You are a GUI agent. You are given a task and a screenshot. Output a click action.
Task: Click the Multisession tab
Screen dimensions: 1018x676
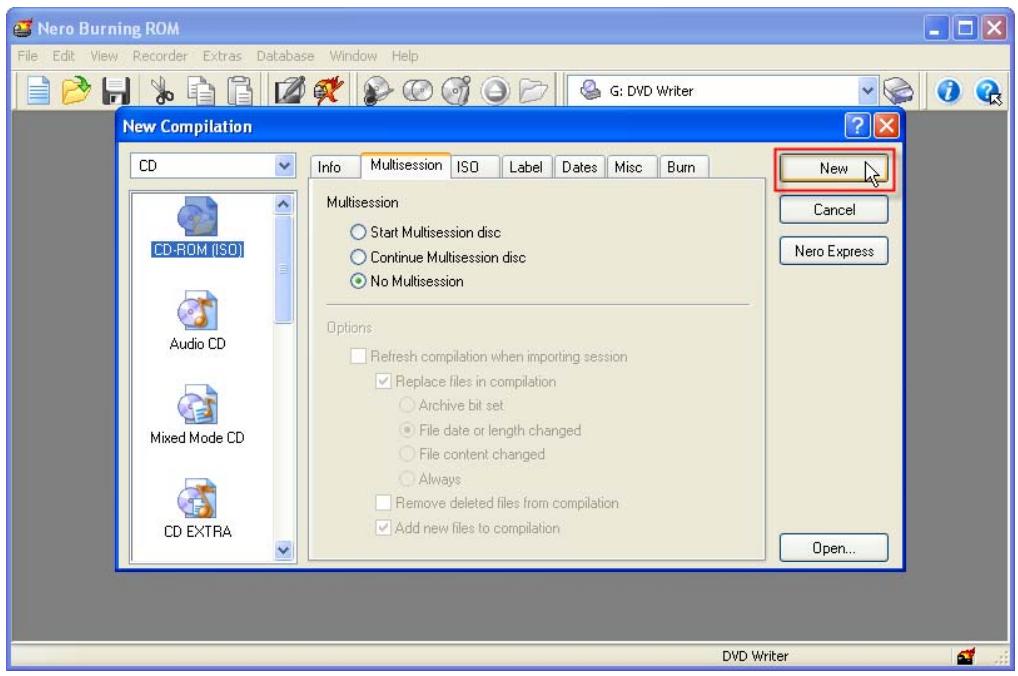[x=406, y=165]
